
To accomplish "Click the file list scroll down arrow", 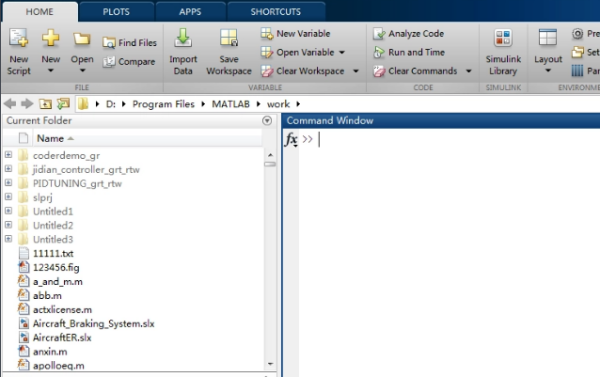I will tap(270, 364).
